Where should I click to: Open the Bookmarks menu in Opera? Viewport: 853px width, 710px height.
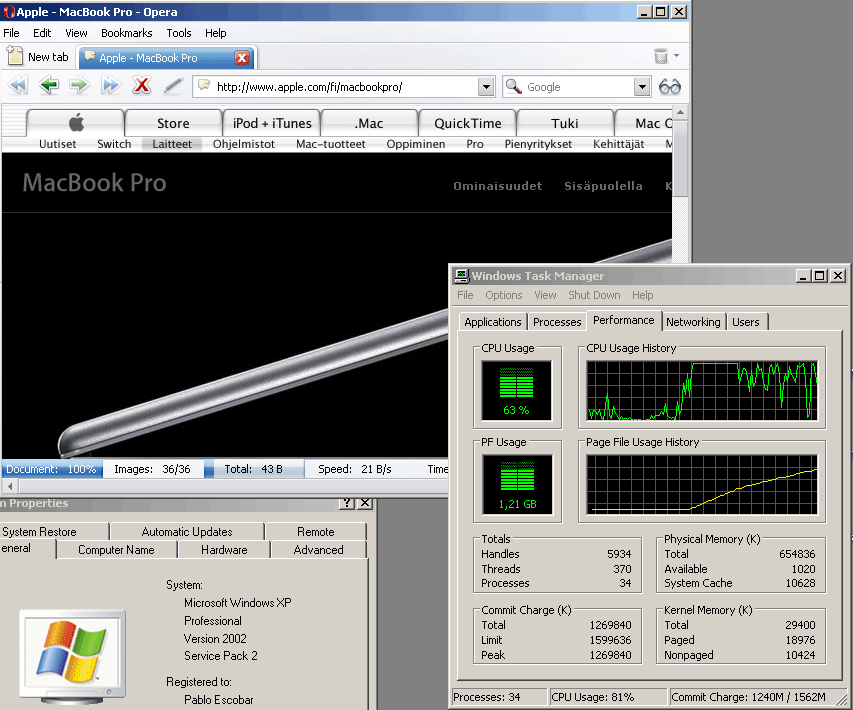click(126, 33)
